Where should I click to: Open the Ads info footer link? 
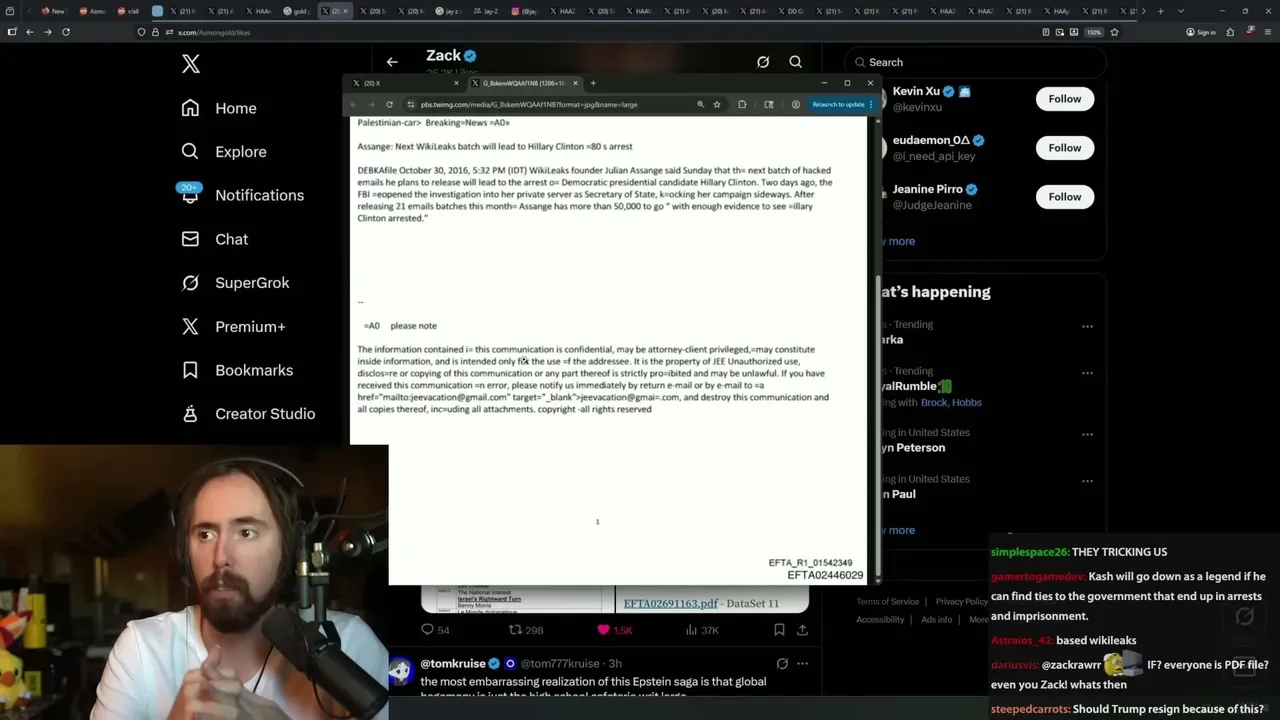click(937, 620)
